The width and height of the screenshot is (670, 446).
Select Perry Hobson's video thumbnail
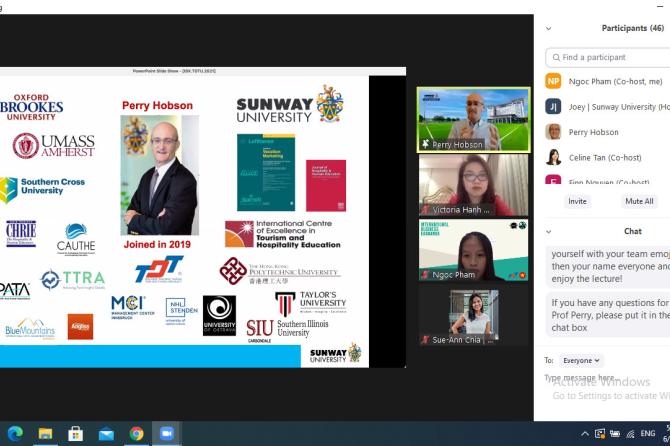click(x=473, y=119)
